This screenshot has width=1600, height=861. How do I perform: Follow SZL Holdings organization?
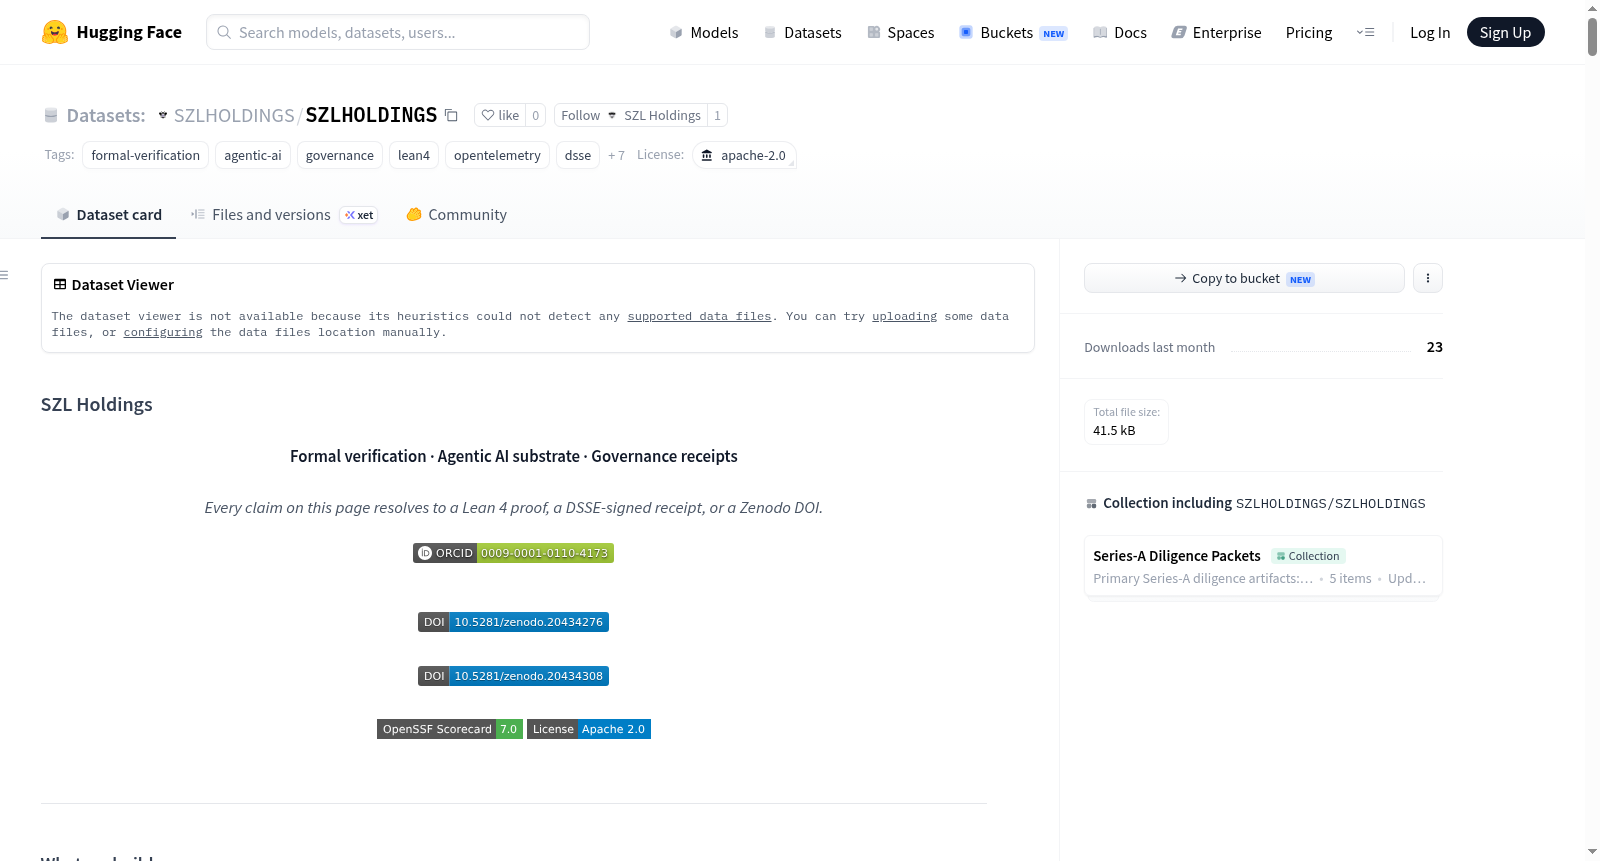pyautogui.click(x=630, y=115)
